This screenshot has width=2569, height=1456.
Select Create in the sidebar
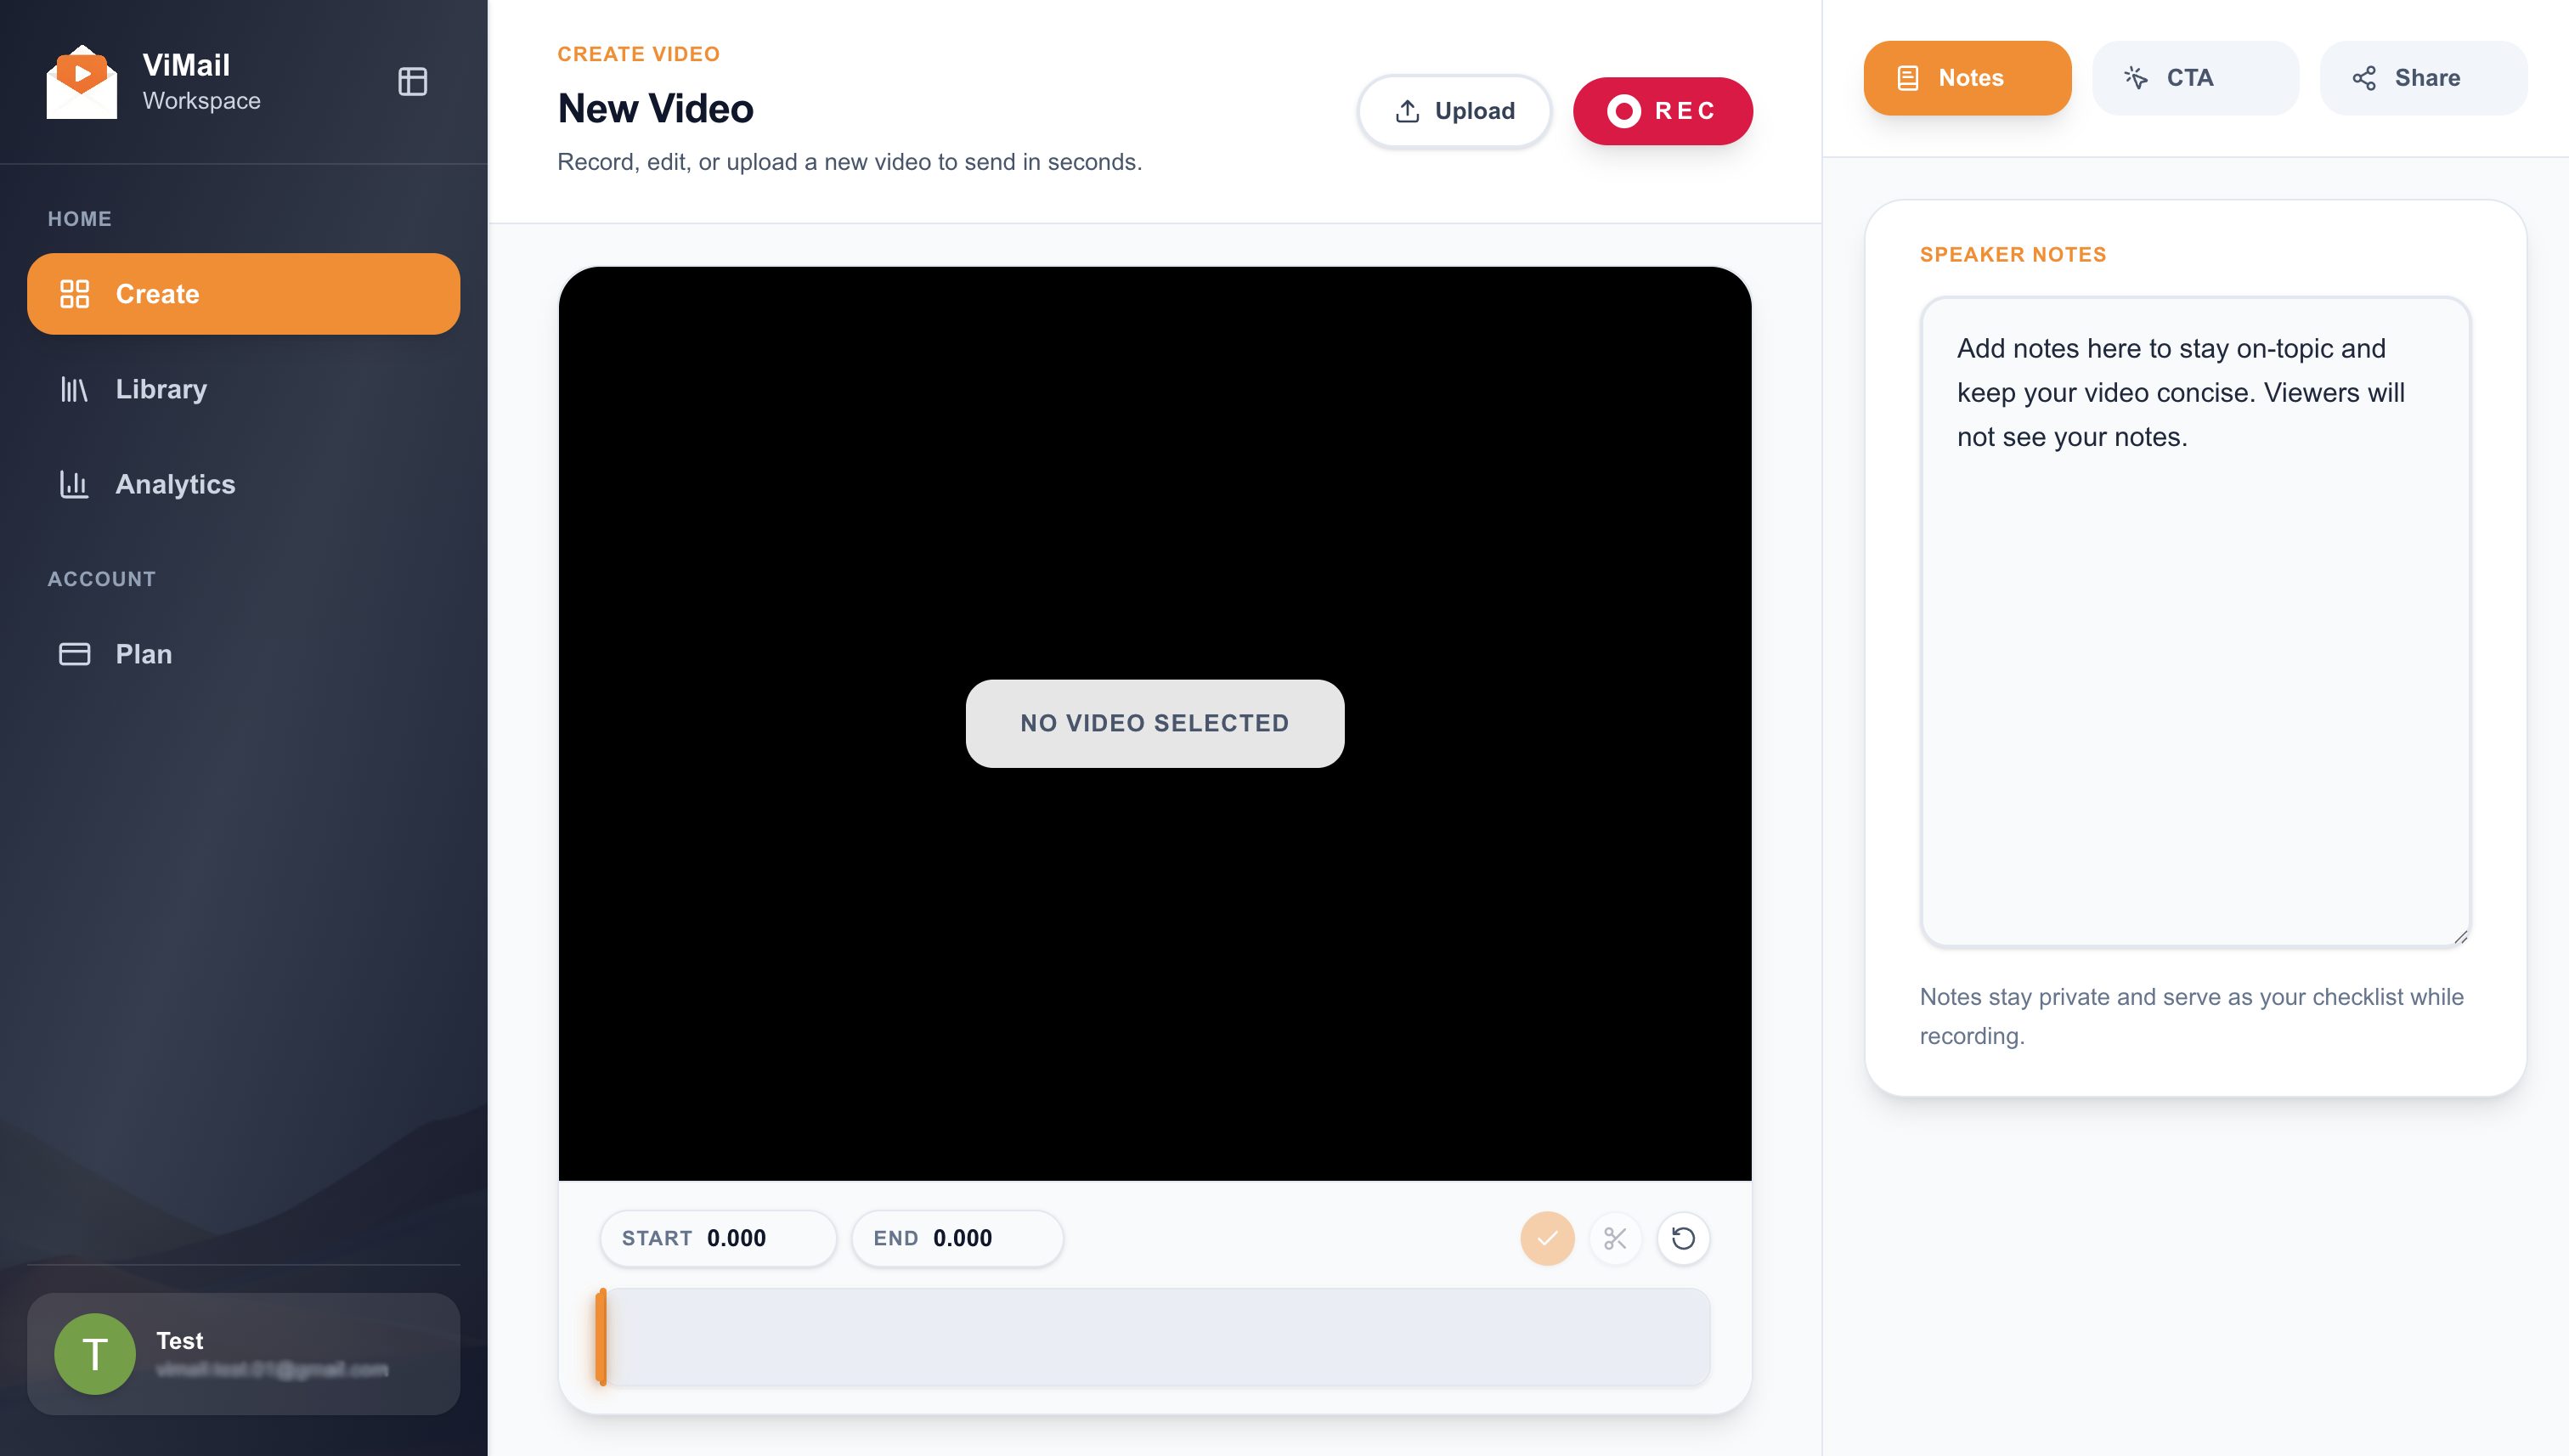pyautogui.click(x=243, y=293)
